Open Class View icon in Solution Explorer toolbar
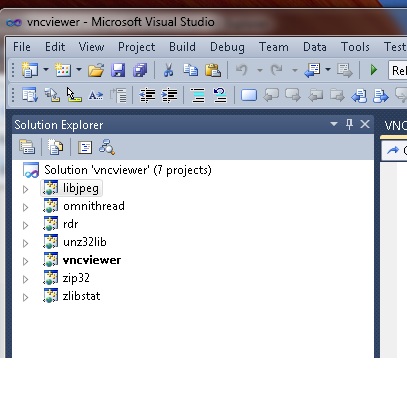The image size is (407, 413). coord(107,147)
